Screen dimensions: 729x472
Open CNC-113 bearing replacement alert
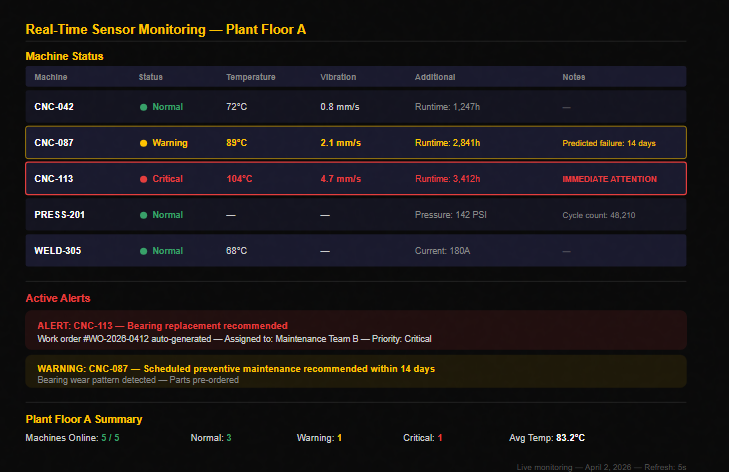pyautogui.click(x=356, y=330)
